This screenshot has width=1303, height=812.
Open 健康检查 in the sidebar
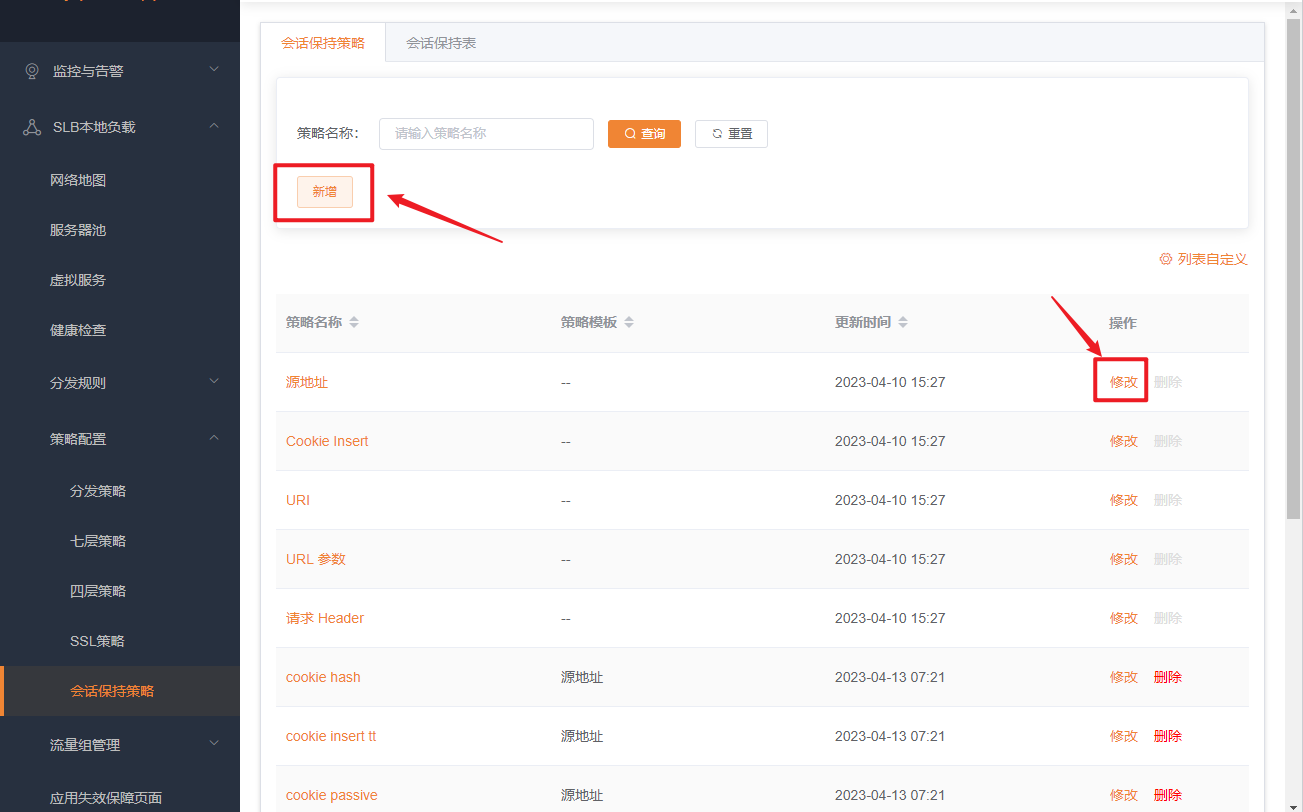coord(78,330)
